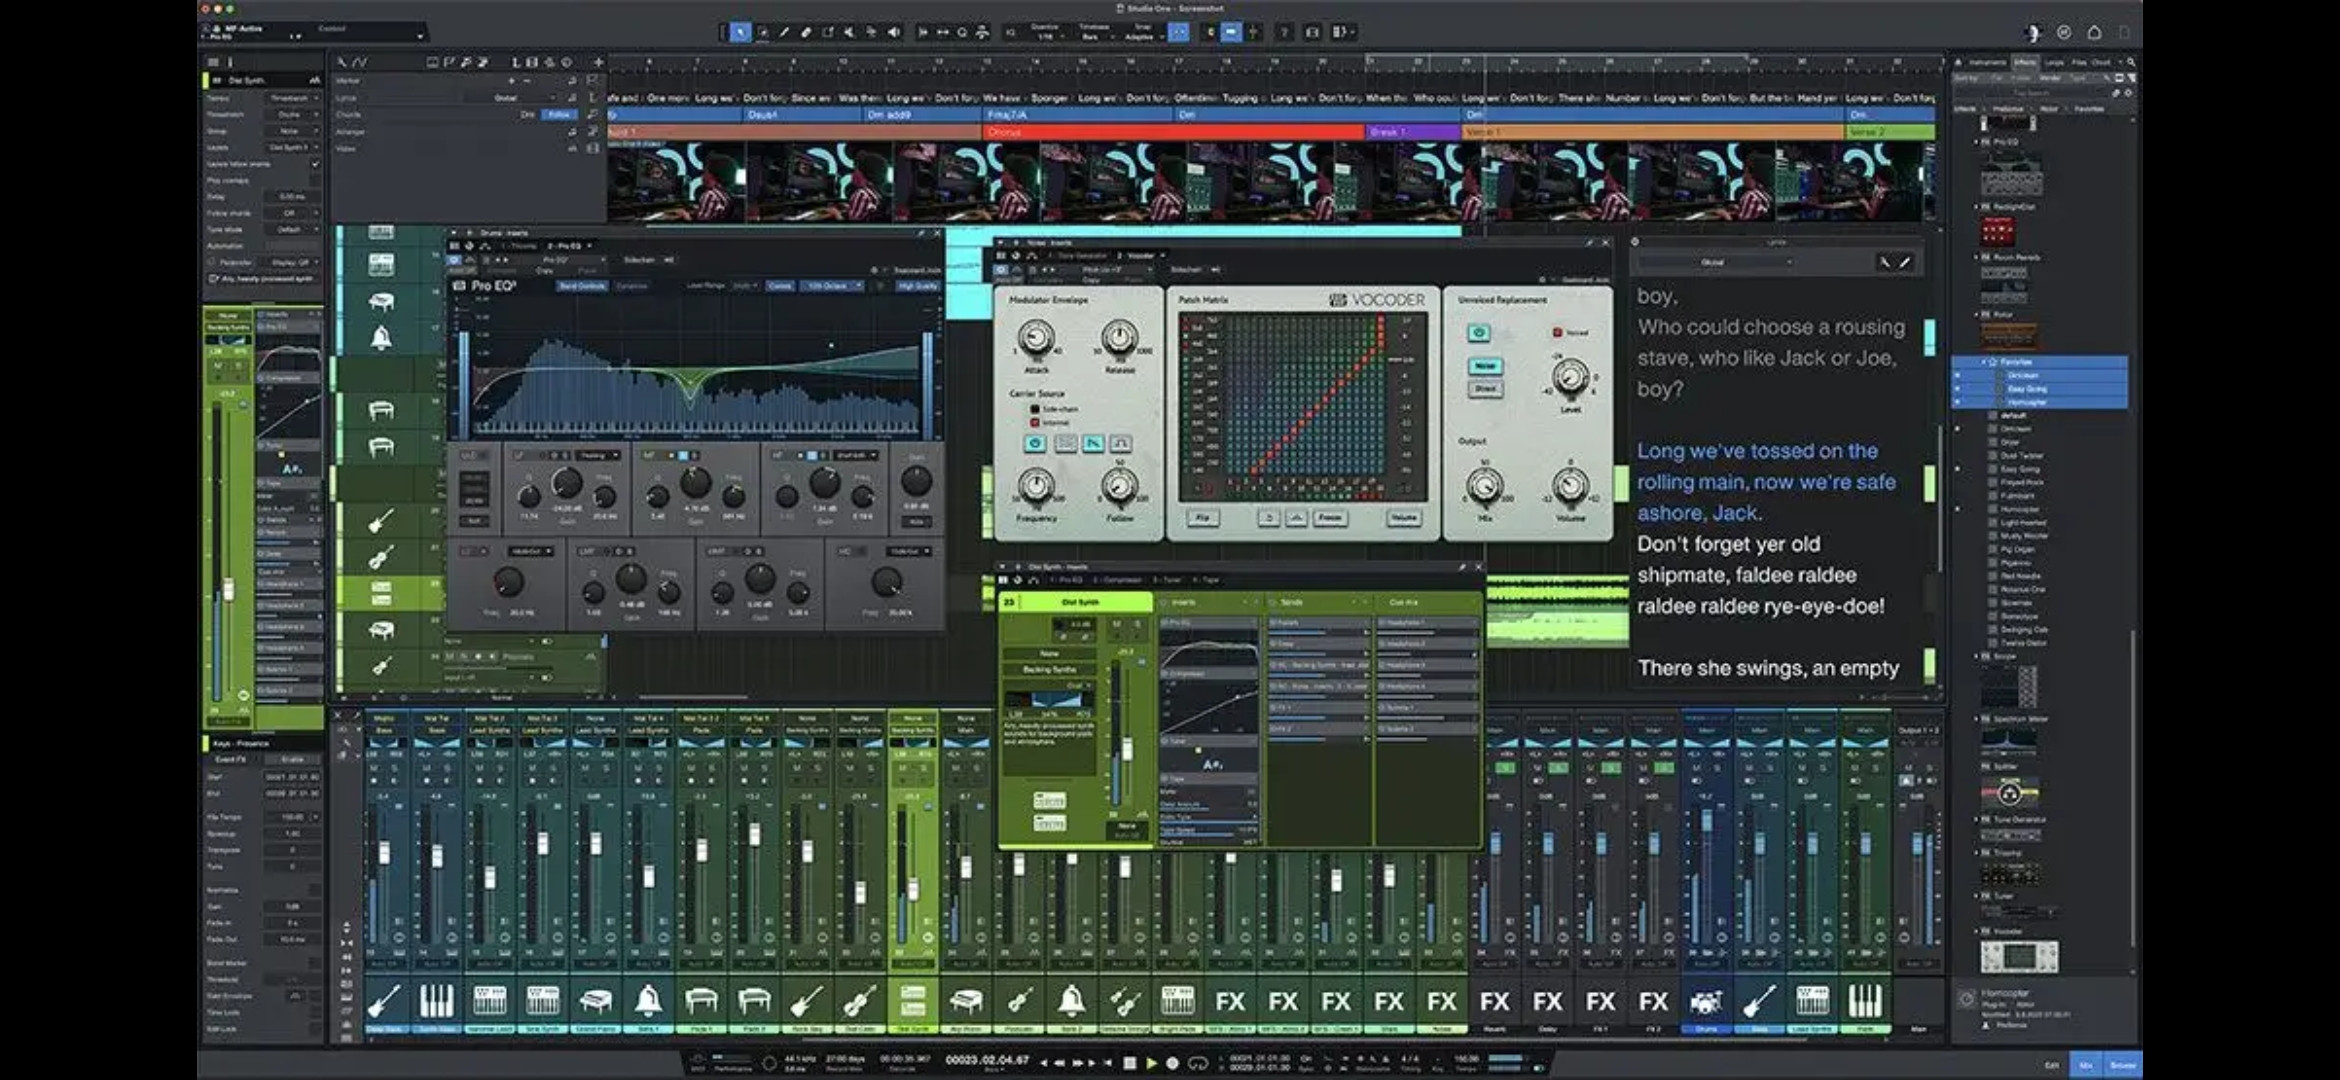Enable Side-chain carrier source in Vocoder
The image size is (2340, 1080).
point(1035,409)
